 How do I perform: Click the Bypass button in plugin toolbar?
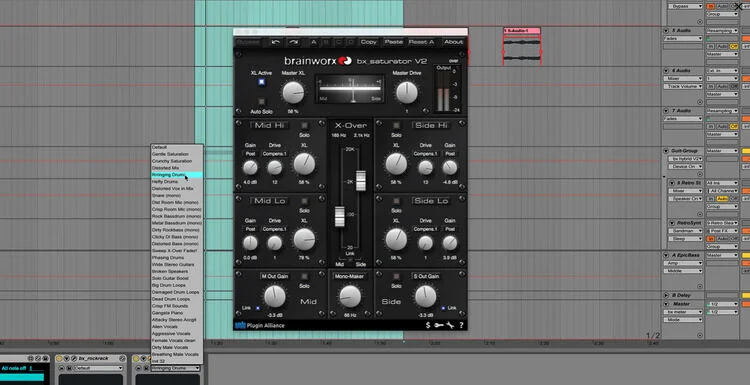248,42
